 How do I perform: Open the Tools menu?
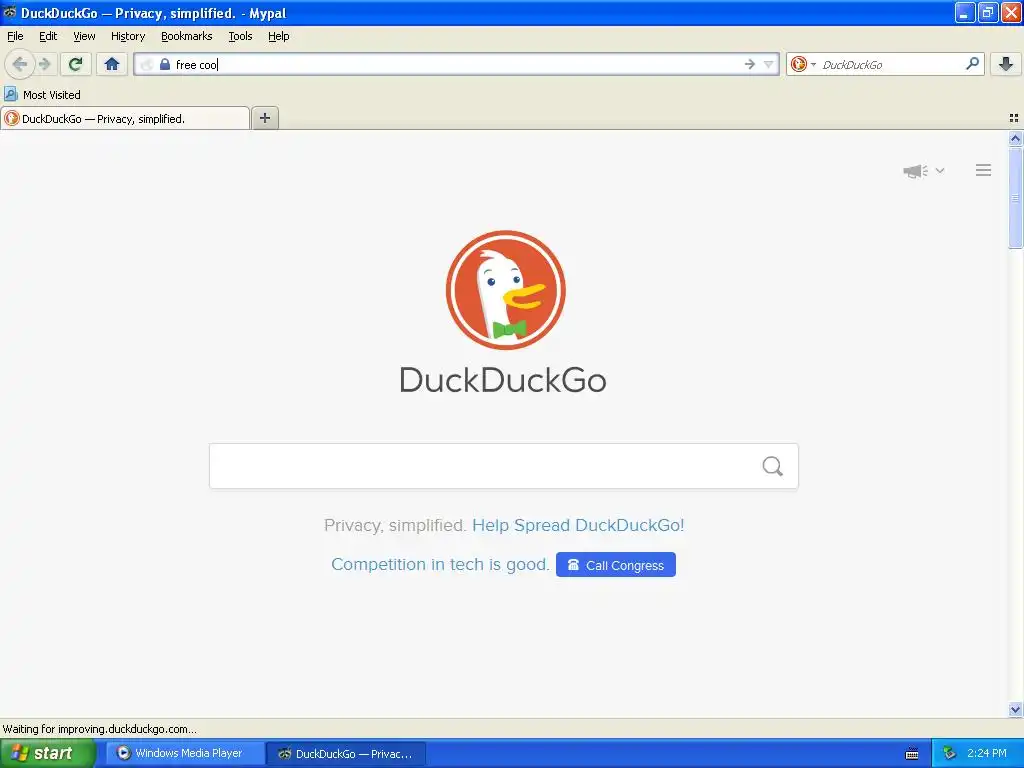pyautogui.click(x=240, y=36)
